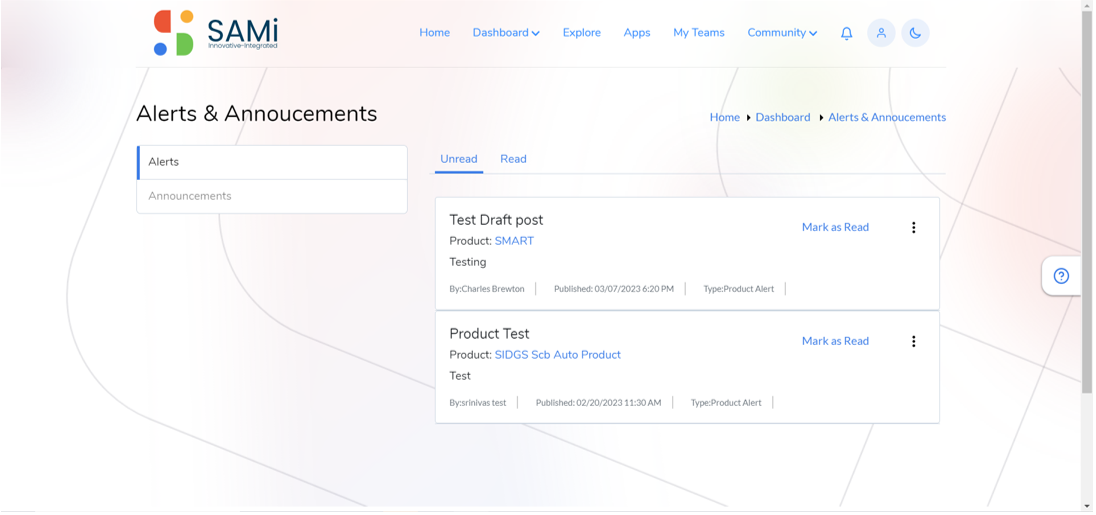The height and width of the screenshot is (515, 1096).
Task: Switch to the Read tab
Action: tap(513, 159)
